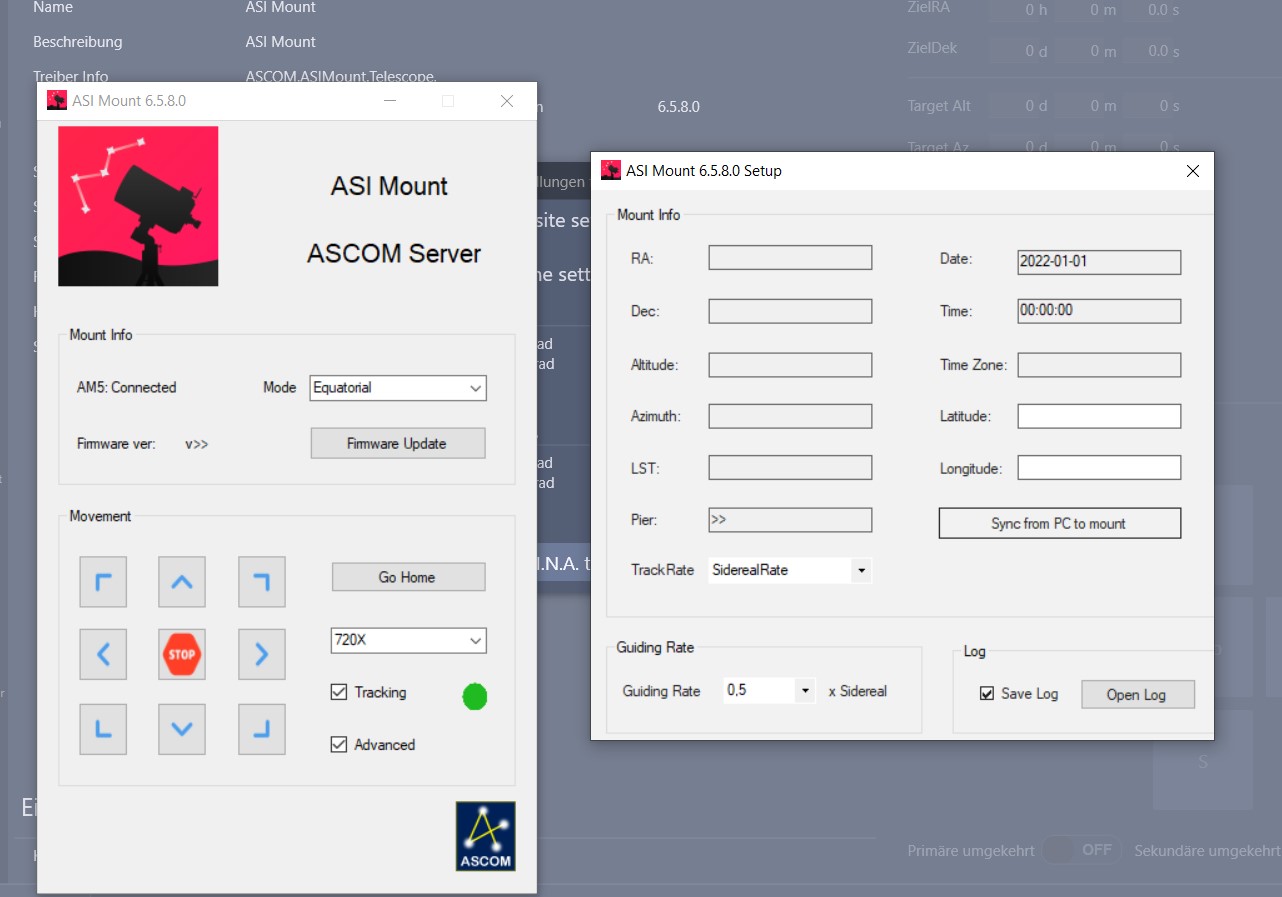Click the ASCOM logo icon
This screenshot has height=897, width=1282.
click(x=486, y=836)
